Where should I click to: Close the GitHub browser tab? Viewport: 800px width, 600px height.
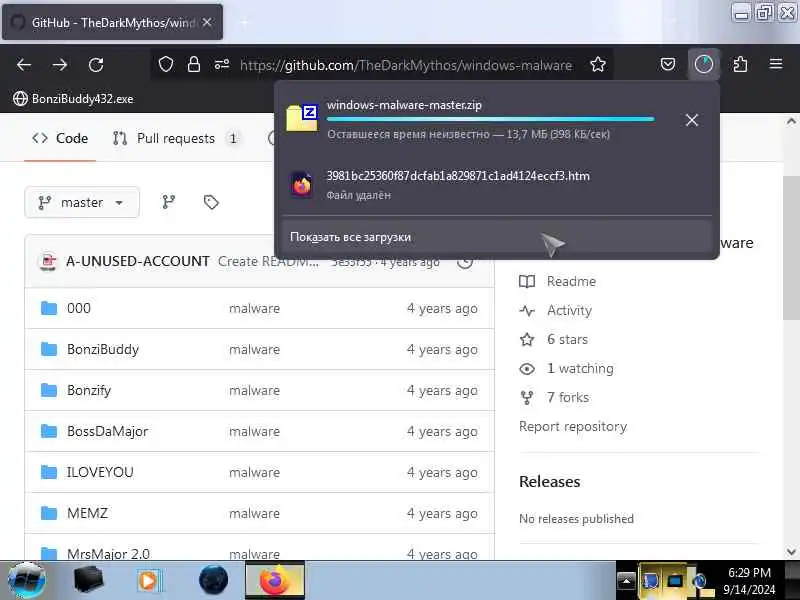(207, 22)
